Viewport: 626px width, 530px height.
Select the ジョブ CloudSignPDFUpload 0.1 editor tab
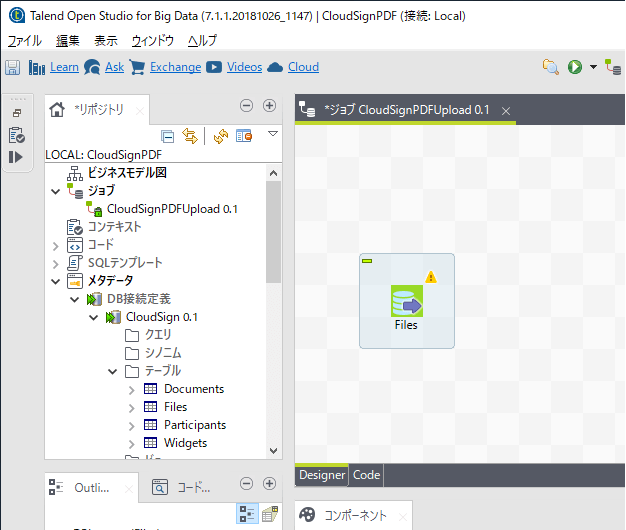click(x=406, y=110)
